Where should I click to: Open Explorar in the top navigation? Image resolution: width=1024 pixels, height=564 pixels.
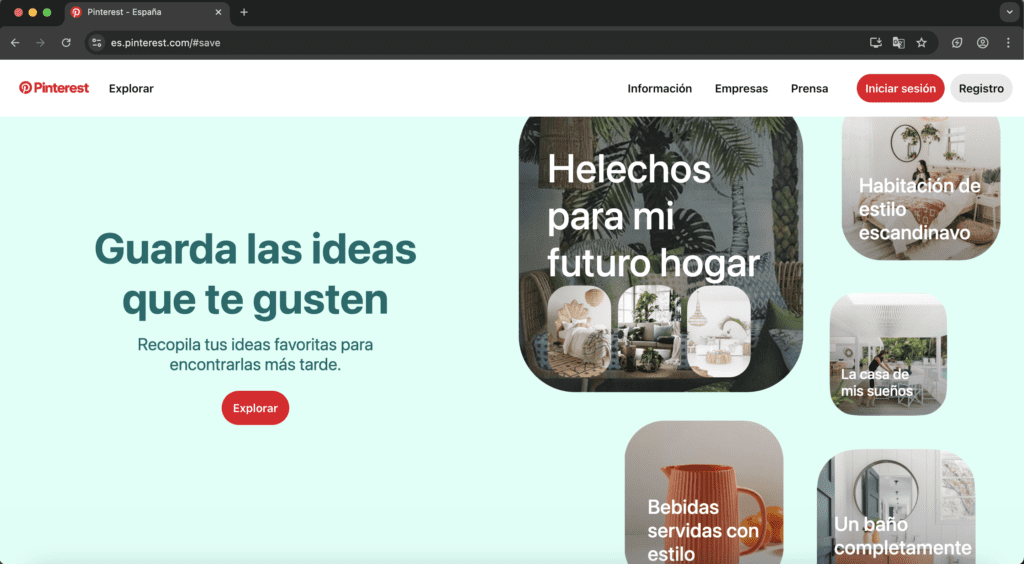(x=131, y=88)
